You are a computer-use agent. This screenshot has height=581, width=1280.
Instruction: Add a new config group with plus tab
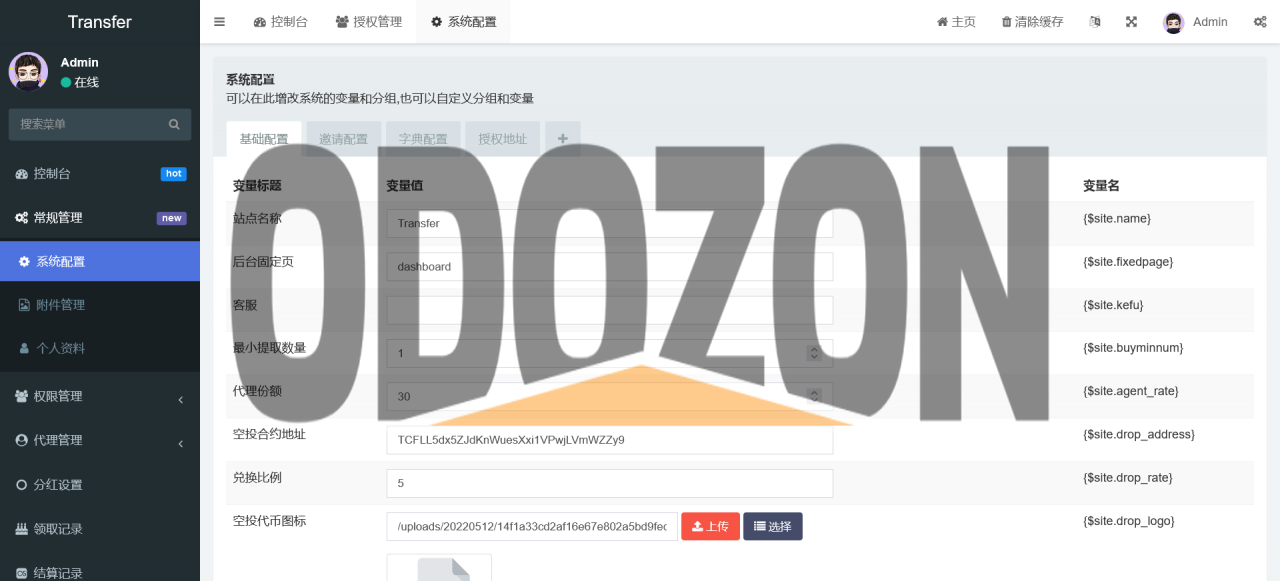(563, 139)
